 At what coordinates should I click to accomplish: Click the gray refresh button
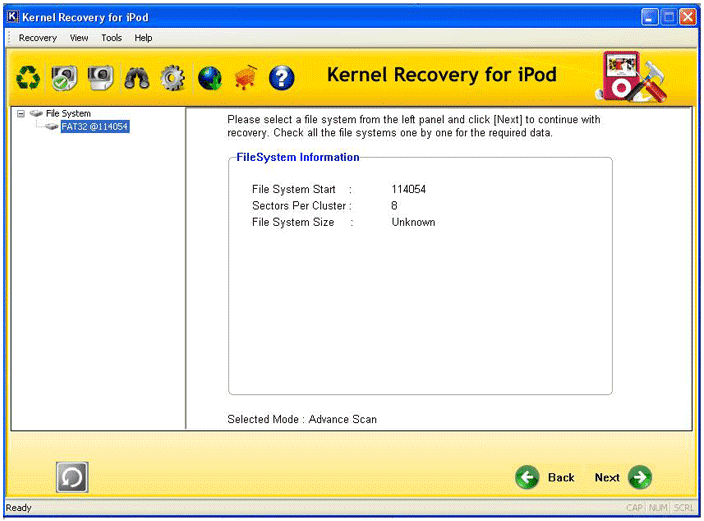click(x=72, y=477)
